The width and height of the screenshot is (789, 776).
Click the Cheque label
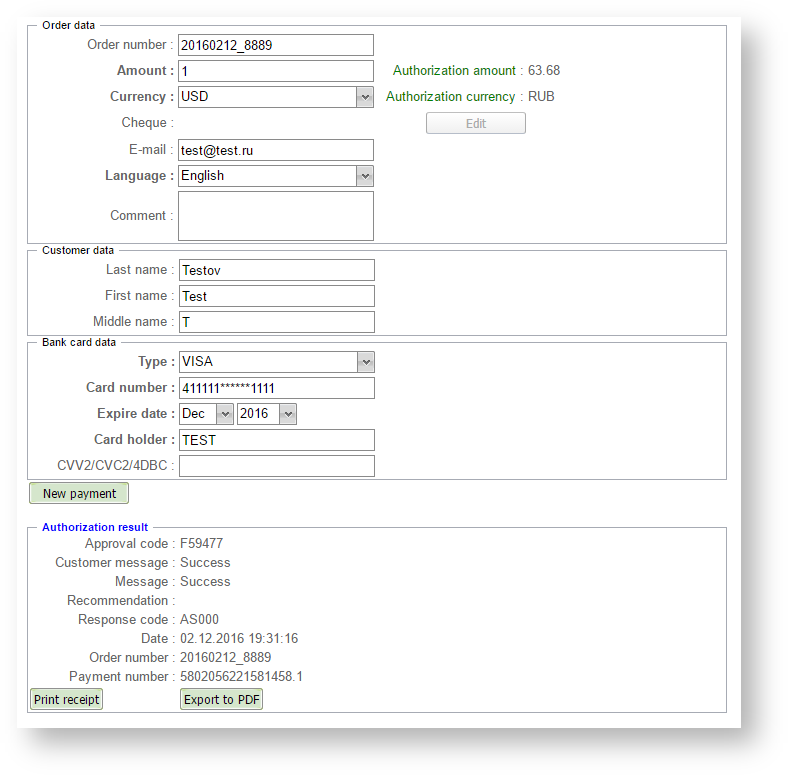coord(147,123)
